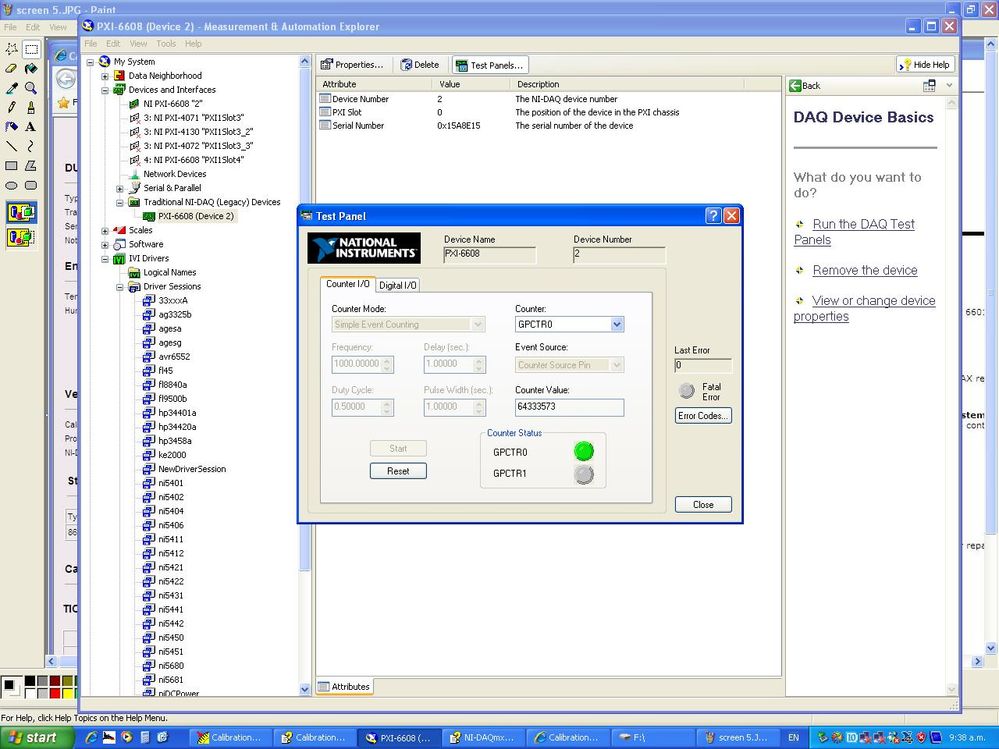
Task: Click the Counter Value field
Action: [569, 407]
